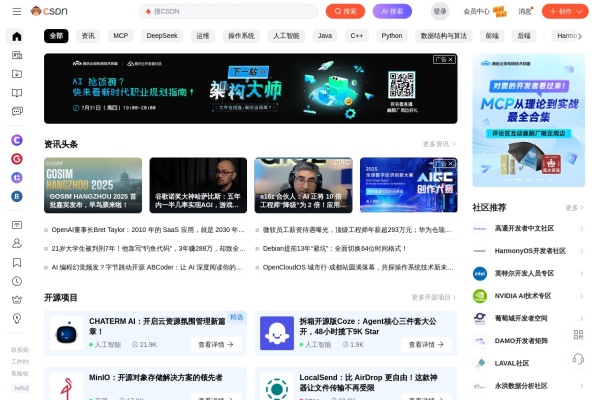Click the headset customer service icon

point(578,359)
